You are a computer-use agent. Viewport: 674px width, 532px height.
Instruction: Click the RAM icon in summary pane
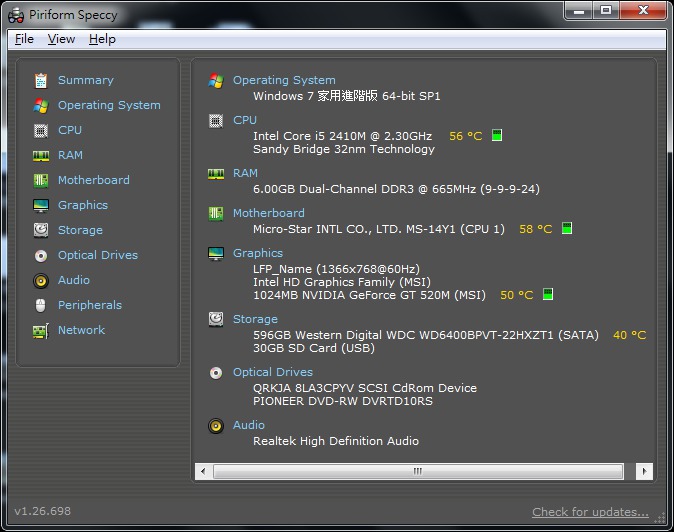tap(216, 174)
